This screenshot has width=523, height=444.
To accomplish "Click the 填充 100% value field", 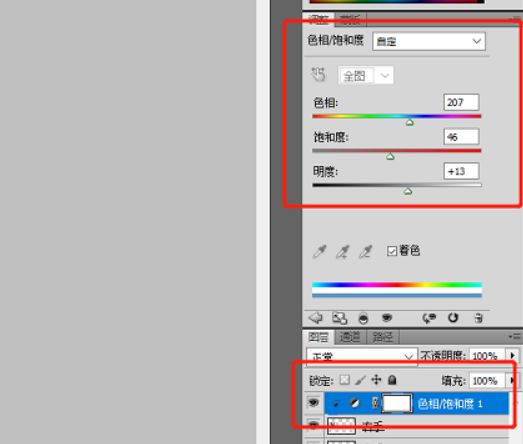I will tap(487, 380).
